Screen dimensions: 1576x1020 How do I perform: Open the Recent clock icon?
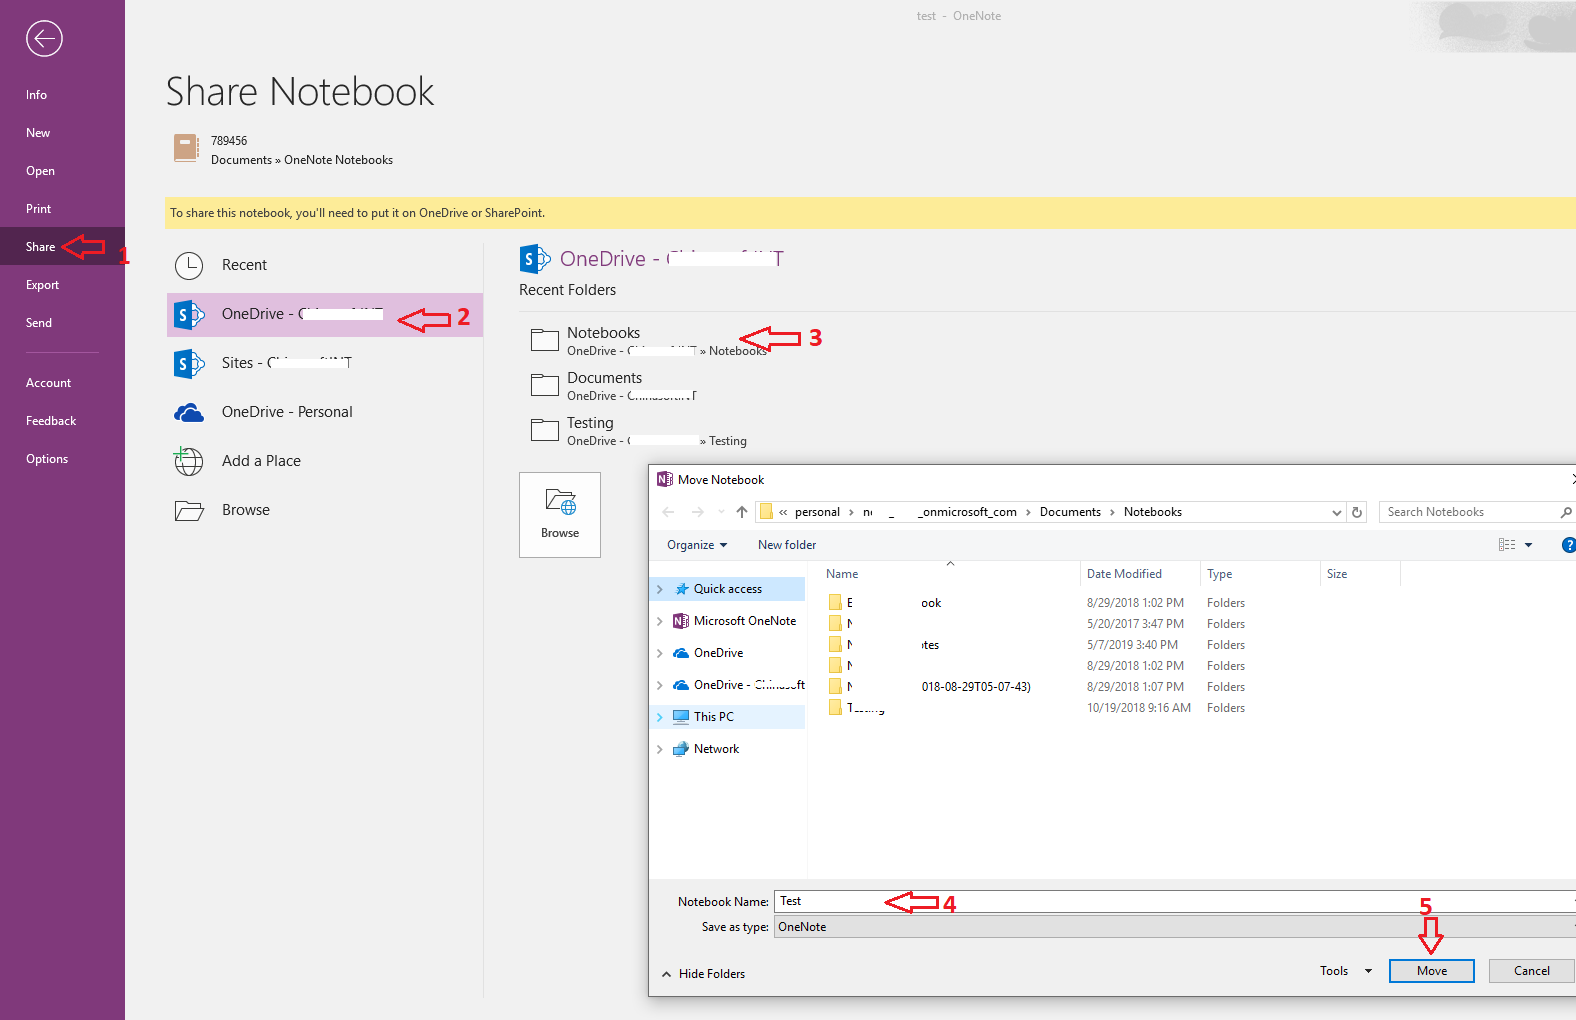point(189,265)
